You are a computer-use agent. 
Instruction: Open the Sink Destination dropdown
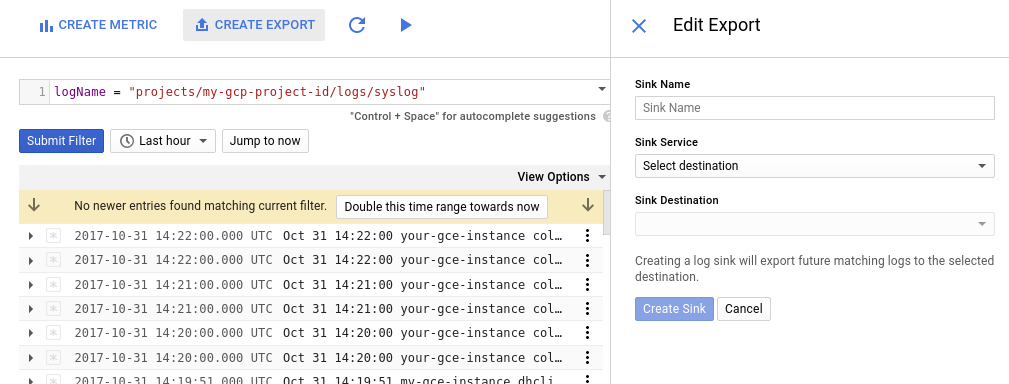coord(815,224)
